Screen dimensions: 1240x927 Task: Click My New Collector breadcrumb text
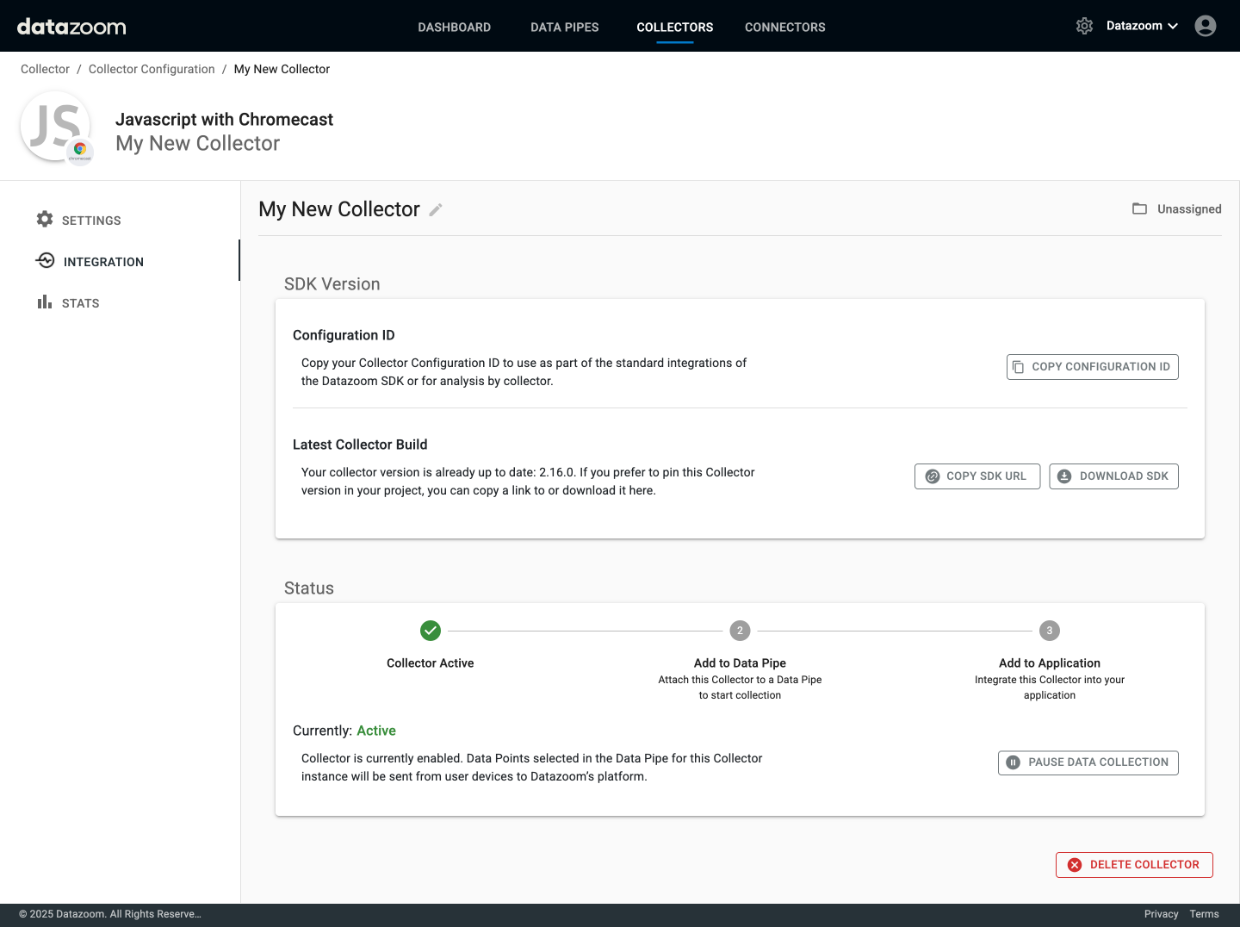(282, 69)
